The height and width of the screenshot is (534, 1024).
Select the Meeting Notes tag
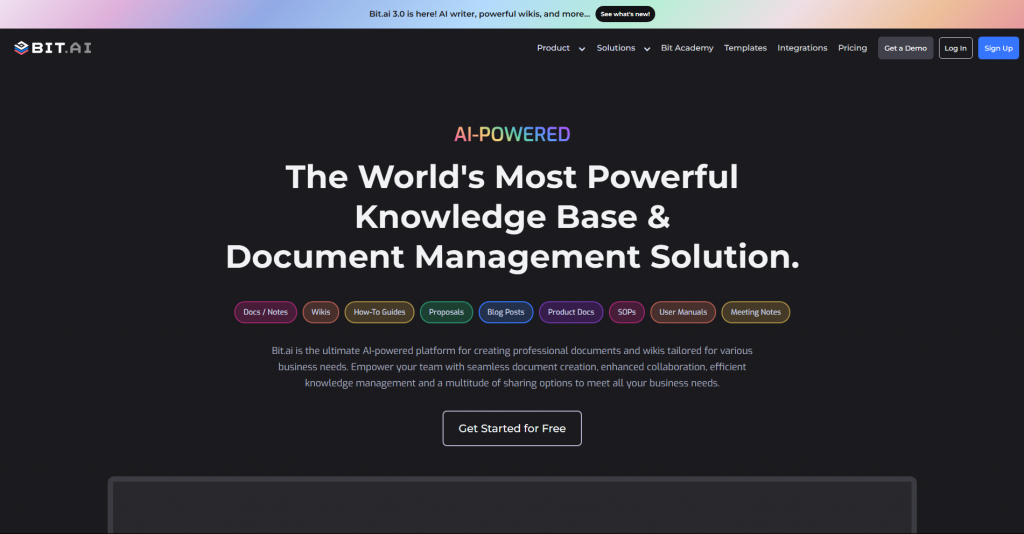click(755, 312)
